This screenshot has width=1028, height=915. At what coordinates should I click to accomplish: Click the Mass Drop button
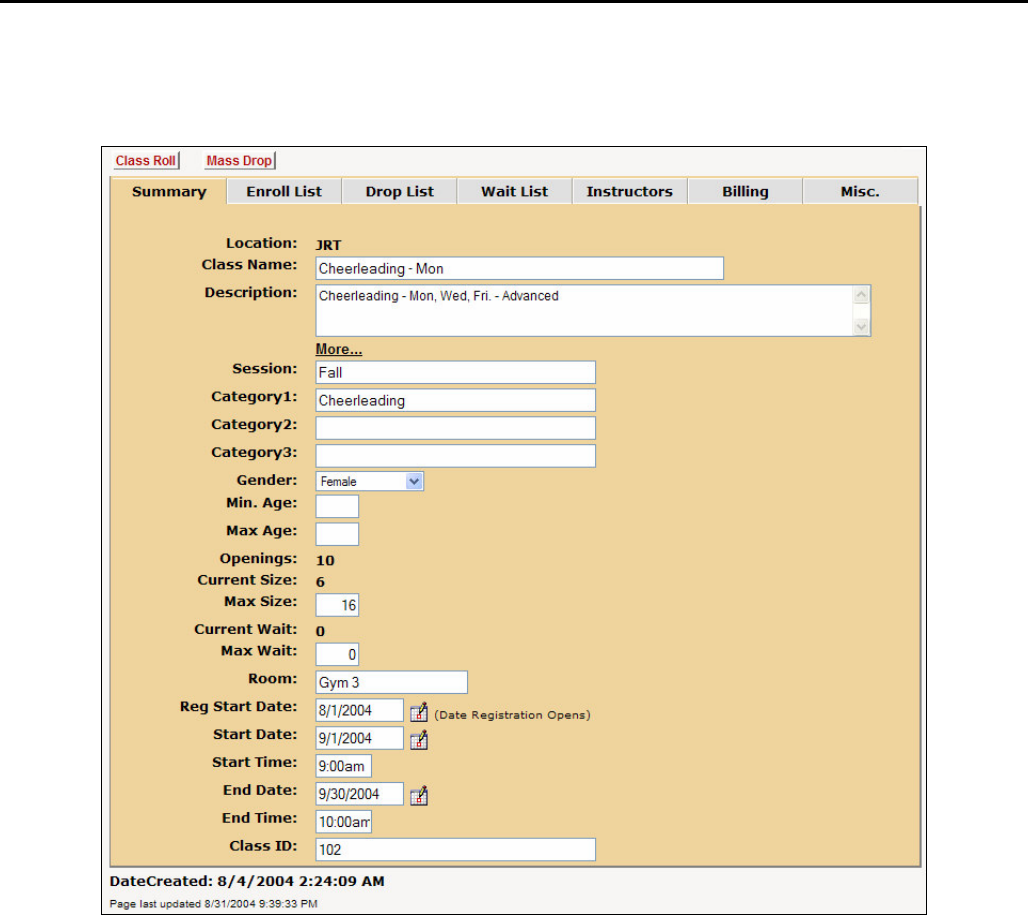(239, 161)
